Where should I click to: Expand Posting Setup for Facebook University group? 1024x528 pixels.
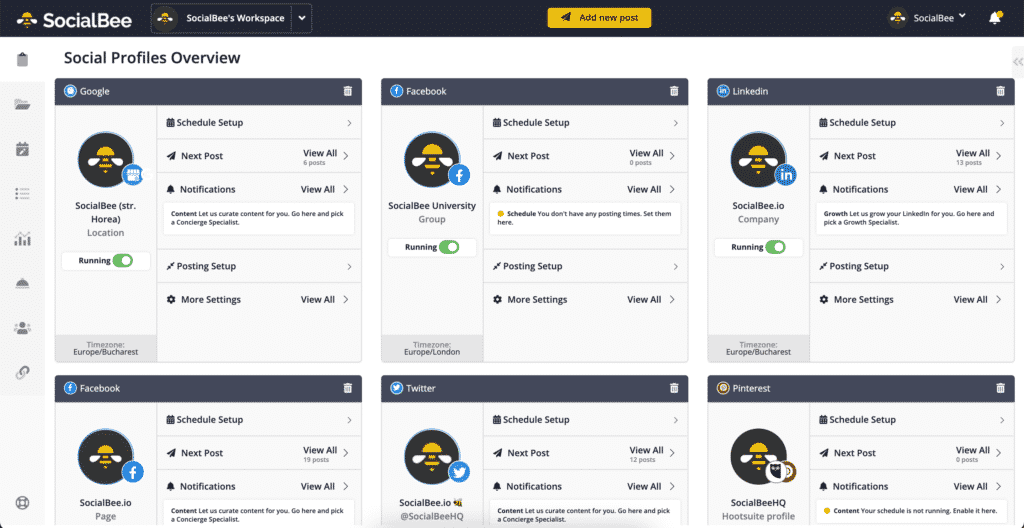tap(586, 267)
